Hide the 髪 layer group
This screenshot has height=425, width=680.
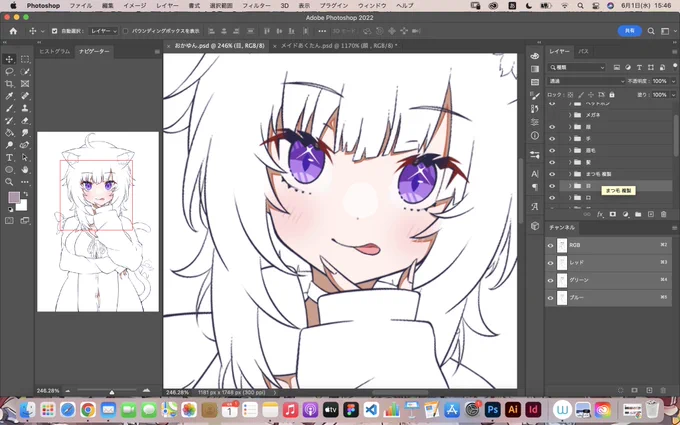552,162
